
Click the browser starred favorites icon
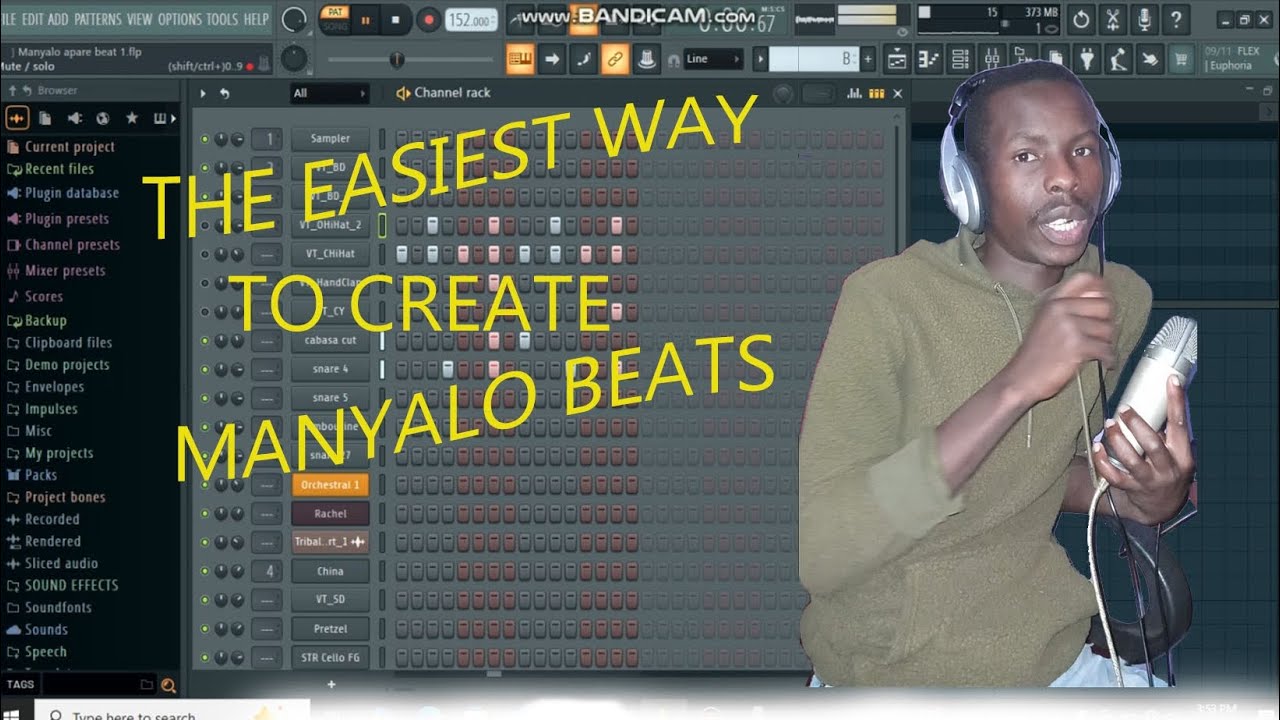click(131, 118)
